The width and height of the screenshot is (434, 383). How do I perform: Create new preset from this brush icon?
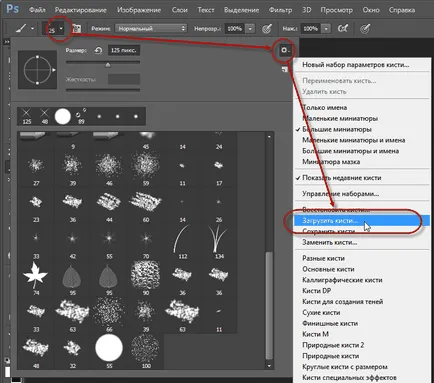pos(284,69)
